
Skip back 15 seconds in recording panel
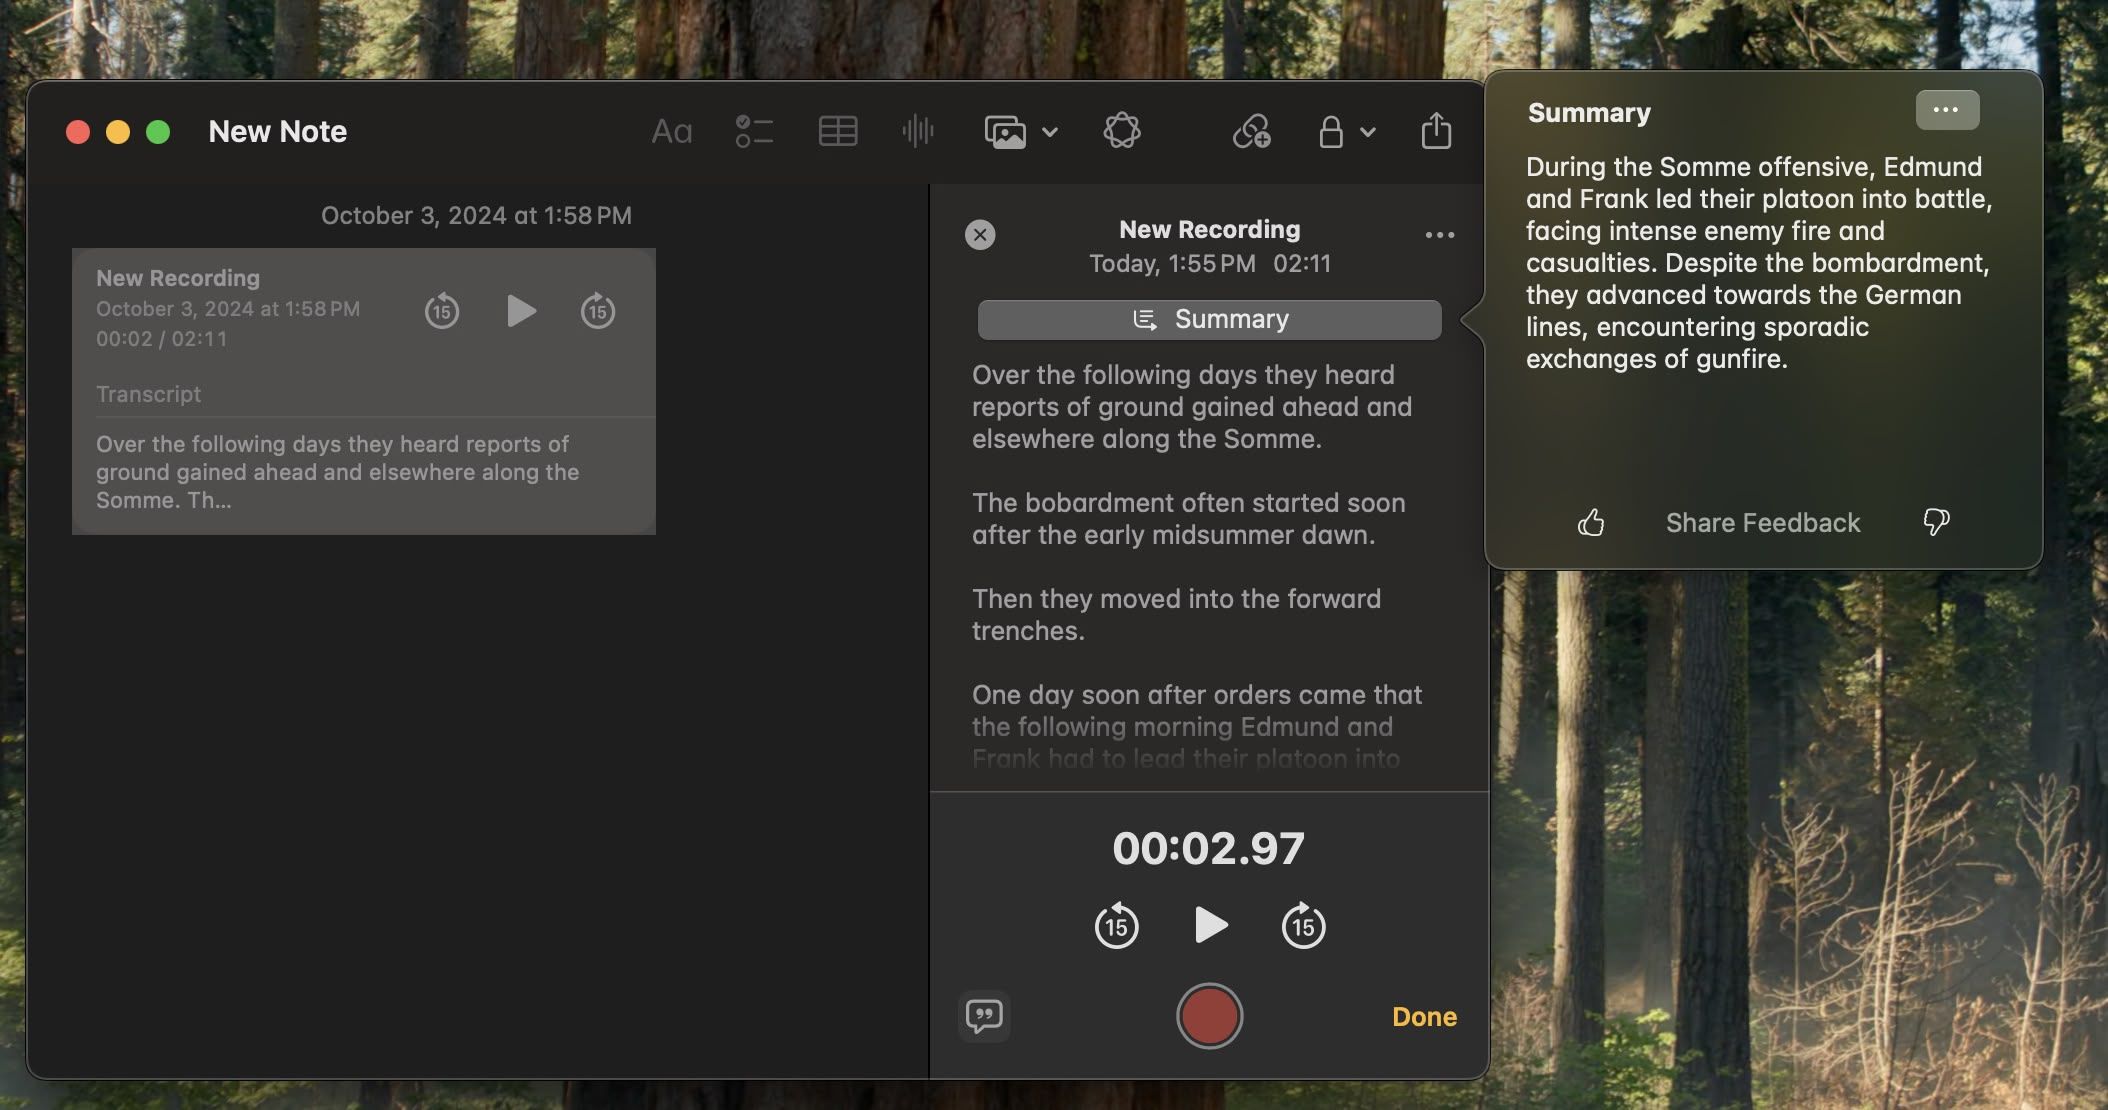pos(1116,925)
